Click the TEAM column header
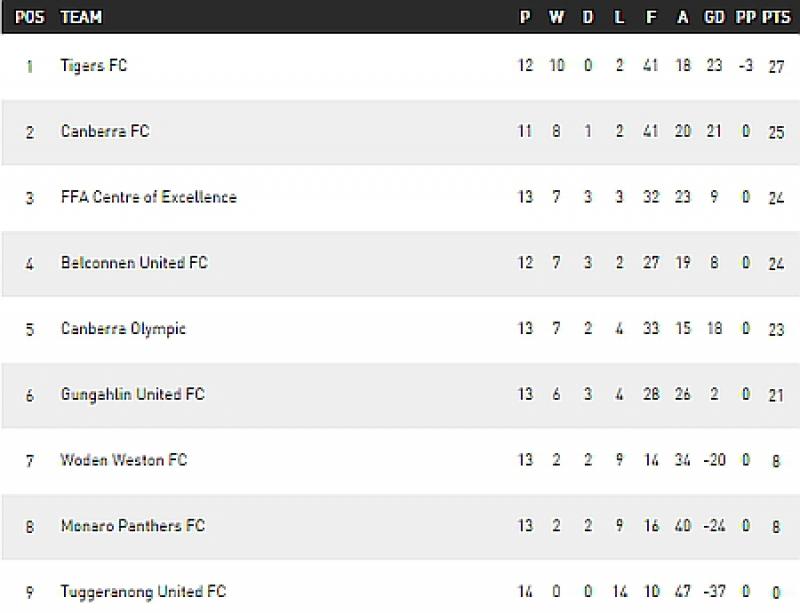800x613 pixels. pyautogui.click(x=81, y=17)
